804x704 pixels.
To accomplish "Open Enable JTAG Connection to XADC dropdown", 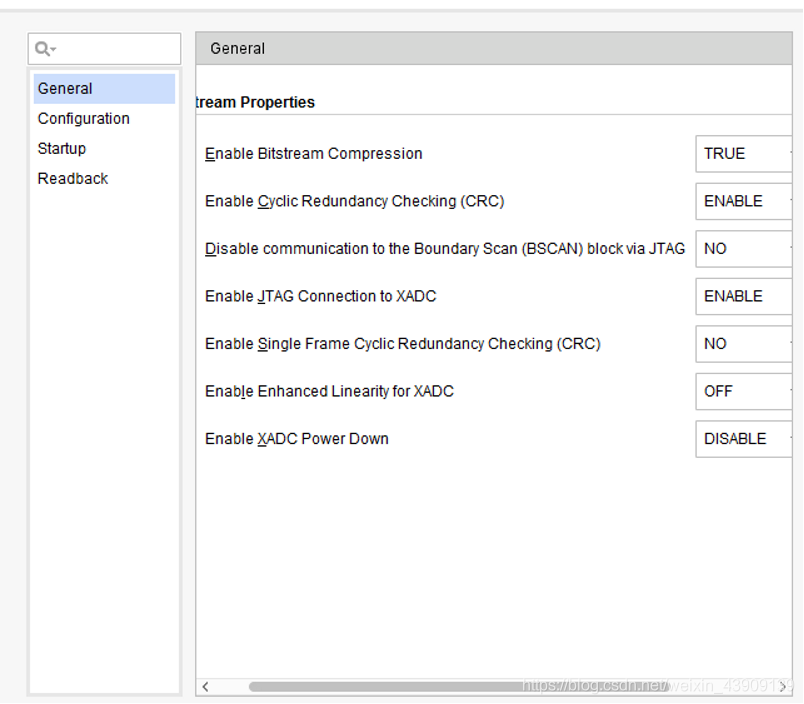I will pos(743,296).
